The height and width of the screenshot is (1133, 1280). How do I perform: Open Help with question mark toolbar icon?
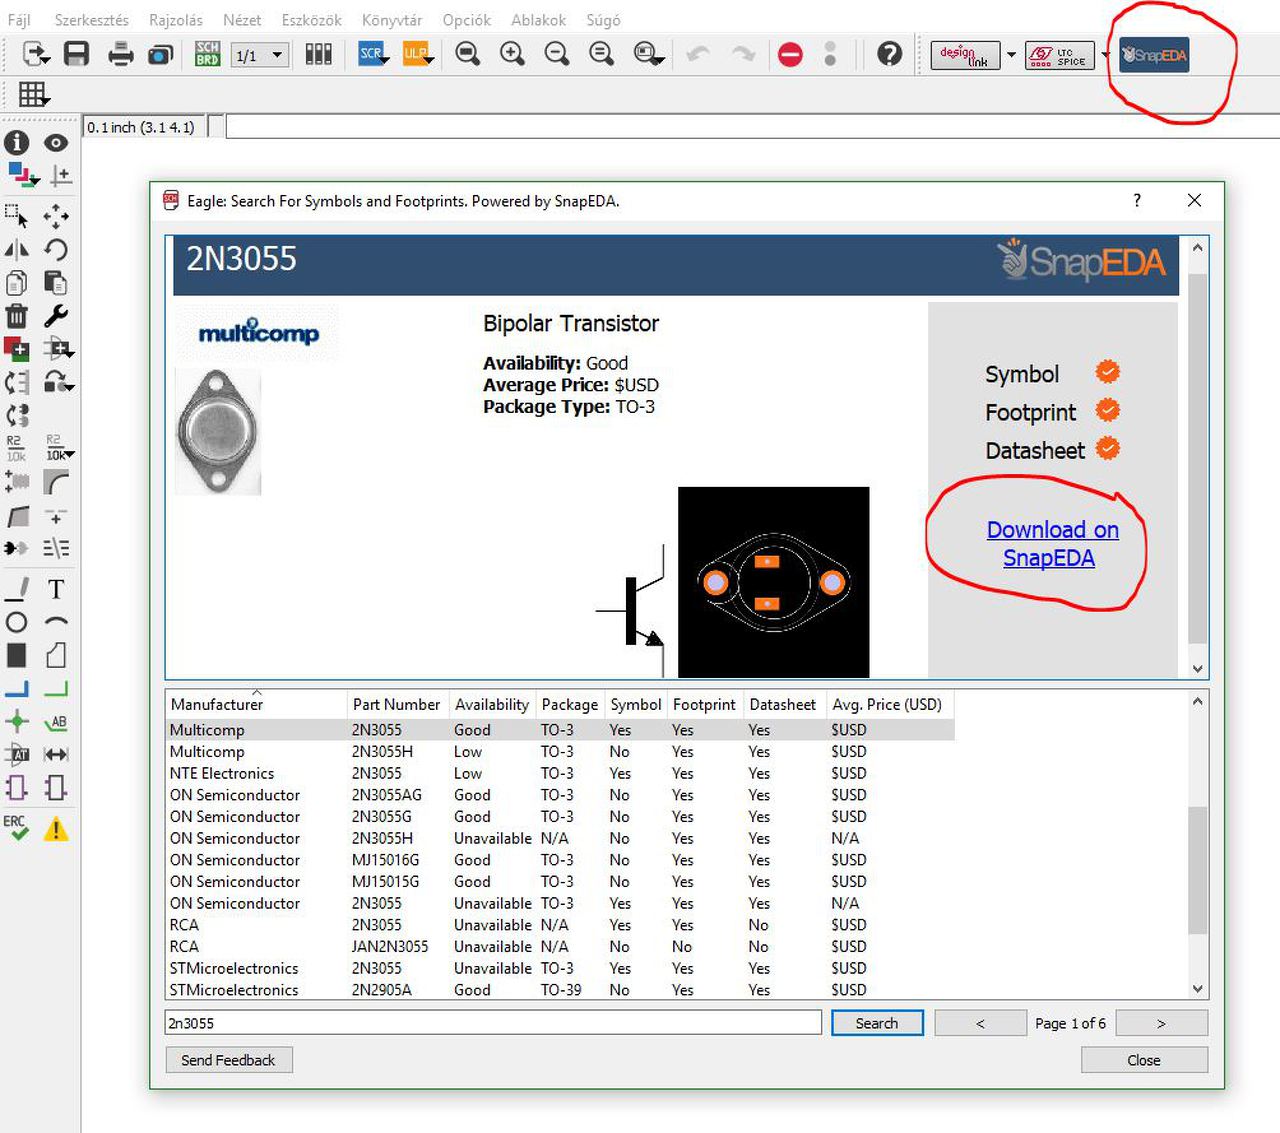[x=889, y=54]
